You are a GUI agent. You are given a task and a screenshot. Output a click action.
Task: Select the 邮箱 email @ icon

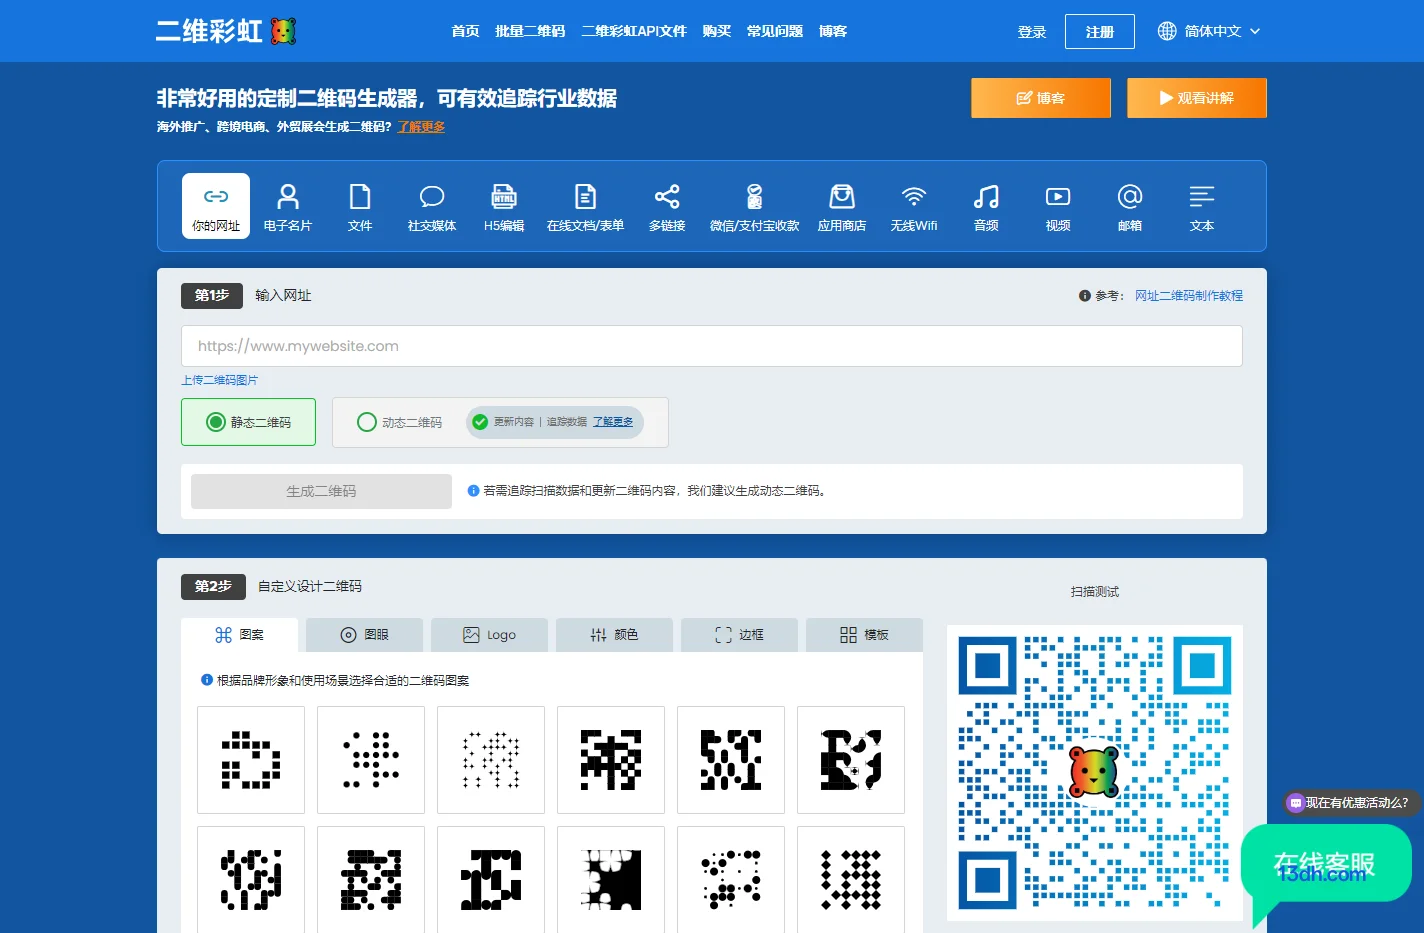(1130, 197)
